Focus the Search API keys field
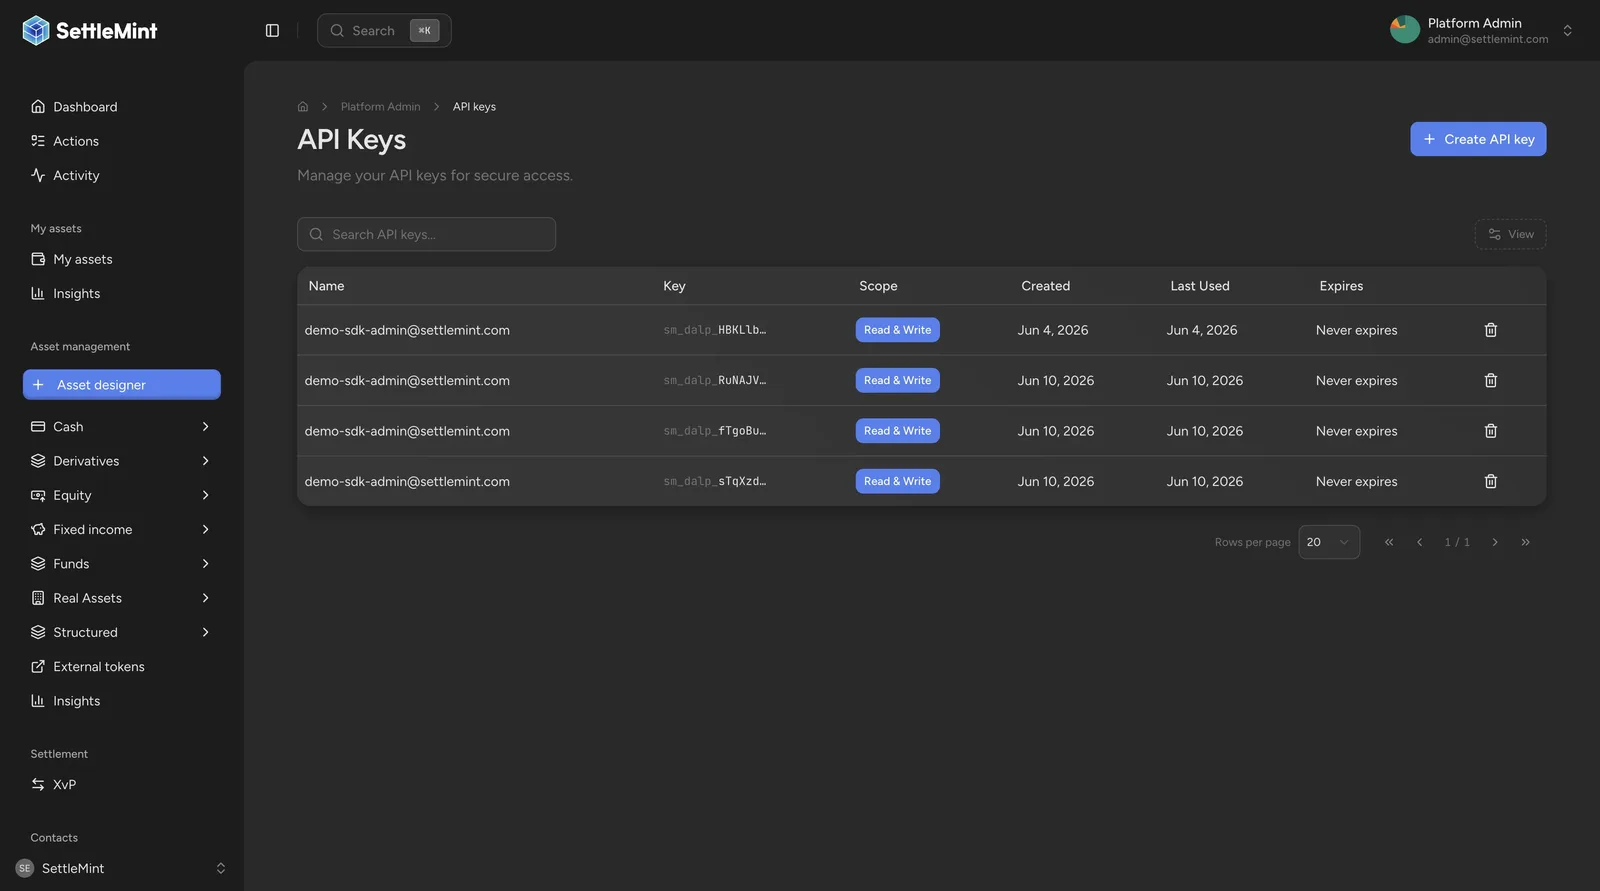The width and height of the screenshot is (1600, 891). click(426, 234)
